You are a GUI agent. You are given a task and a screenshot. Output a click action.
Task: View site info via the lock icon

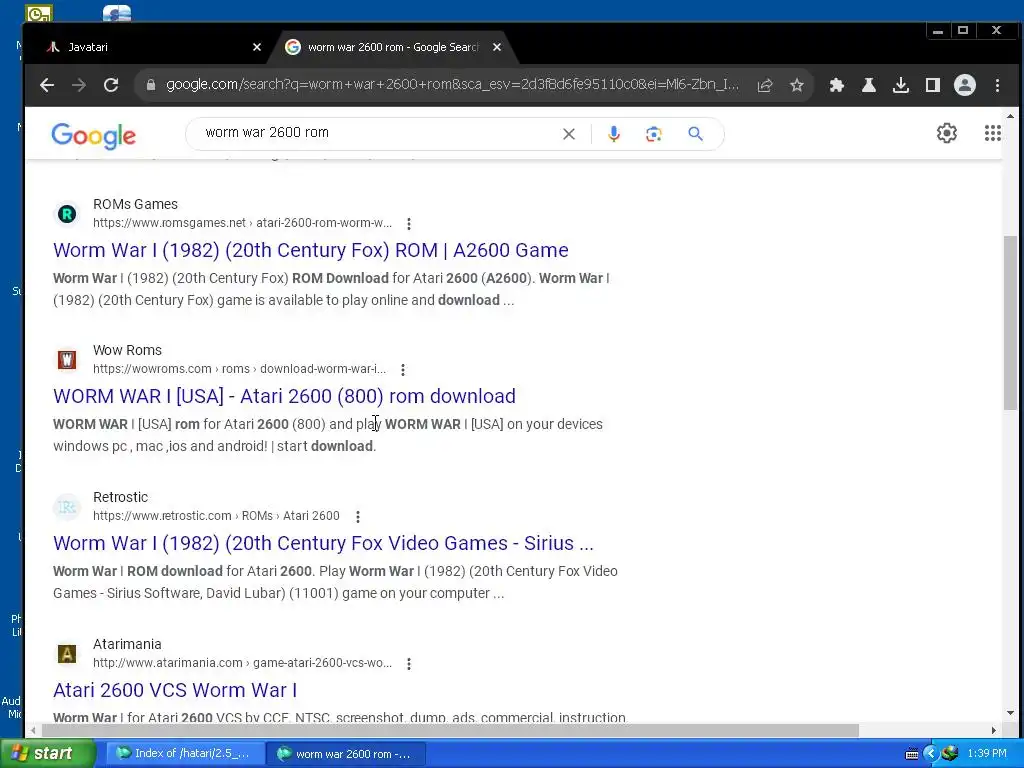151,85
